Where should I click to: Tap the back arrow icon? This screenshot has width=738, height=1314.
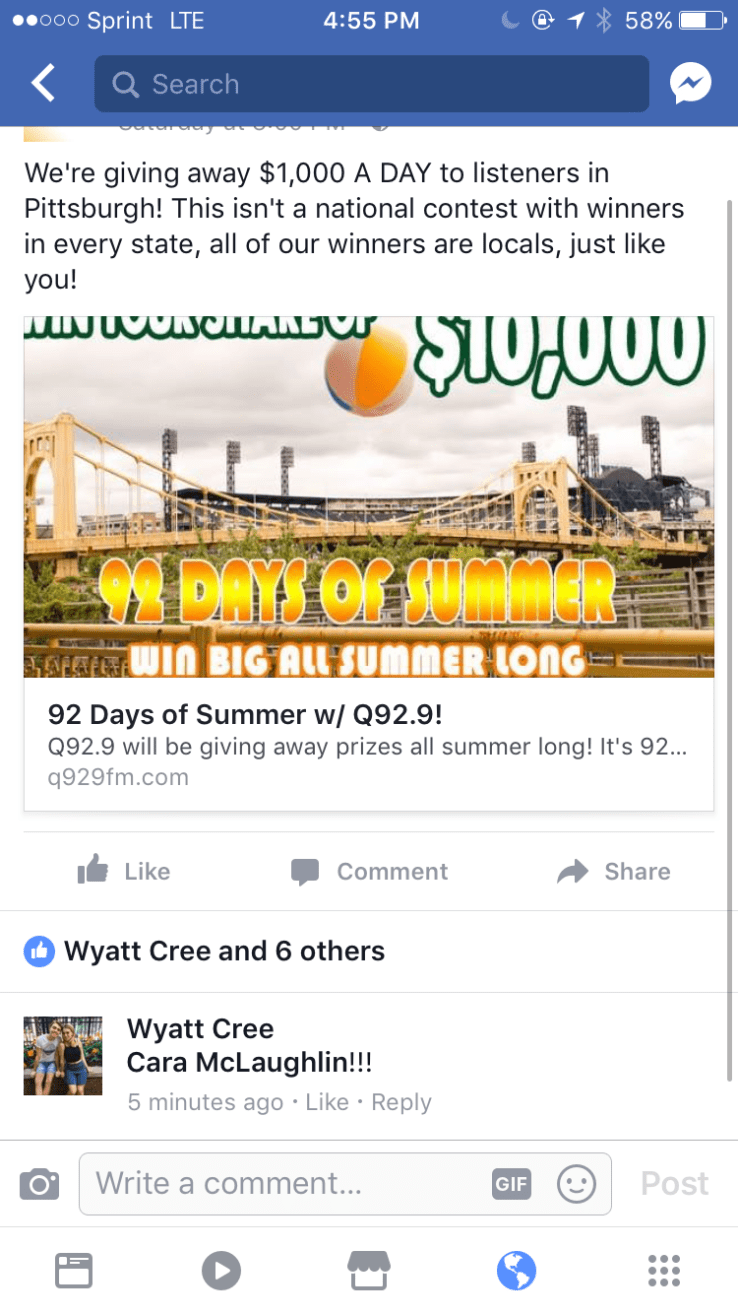[43, 84]
